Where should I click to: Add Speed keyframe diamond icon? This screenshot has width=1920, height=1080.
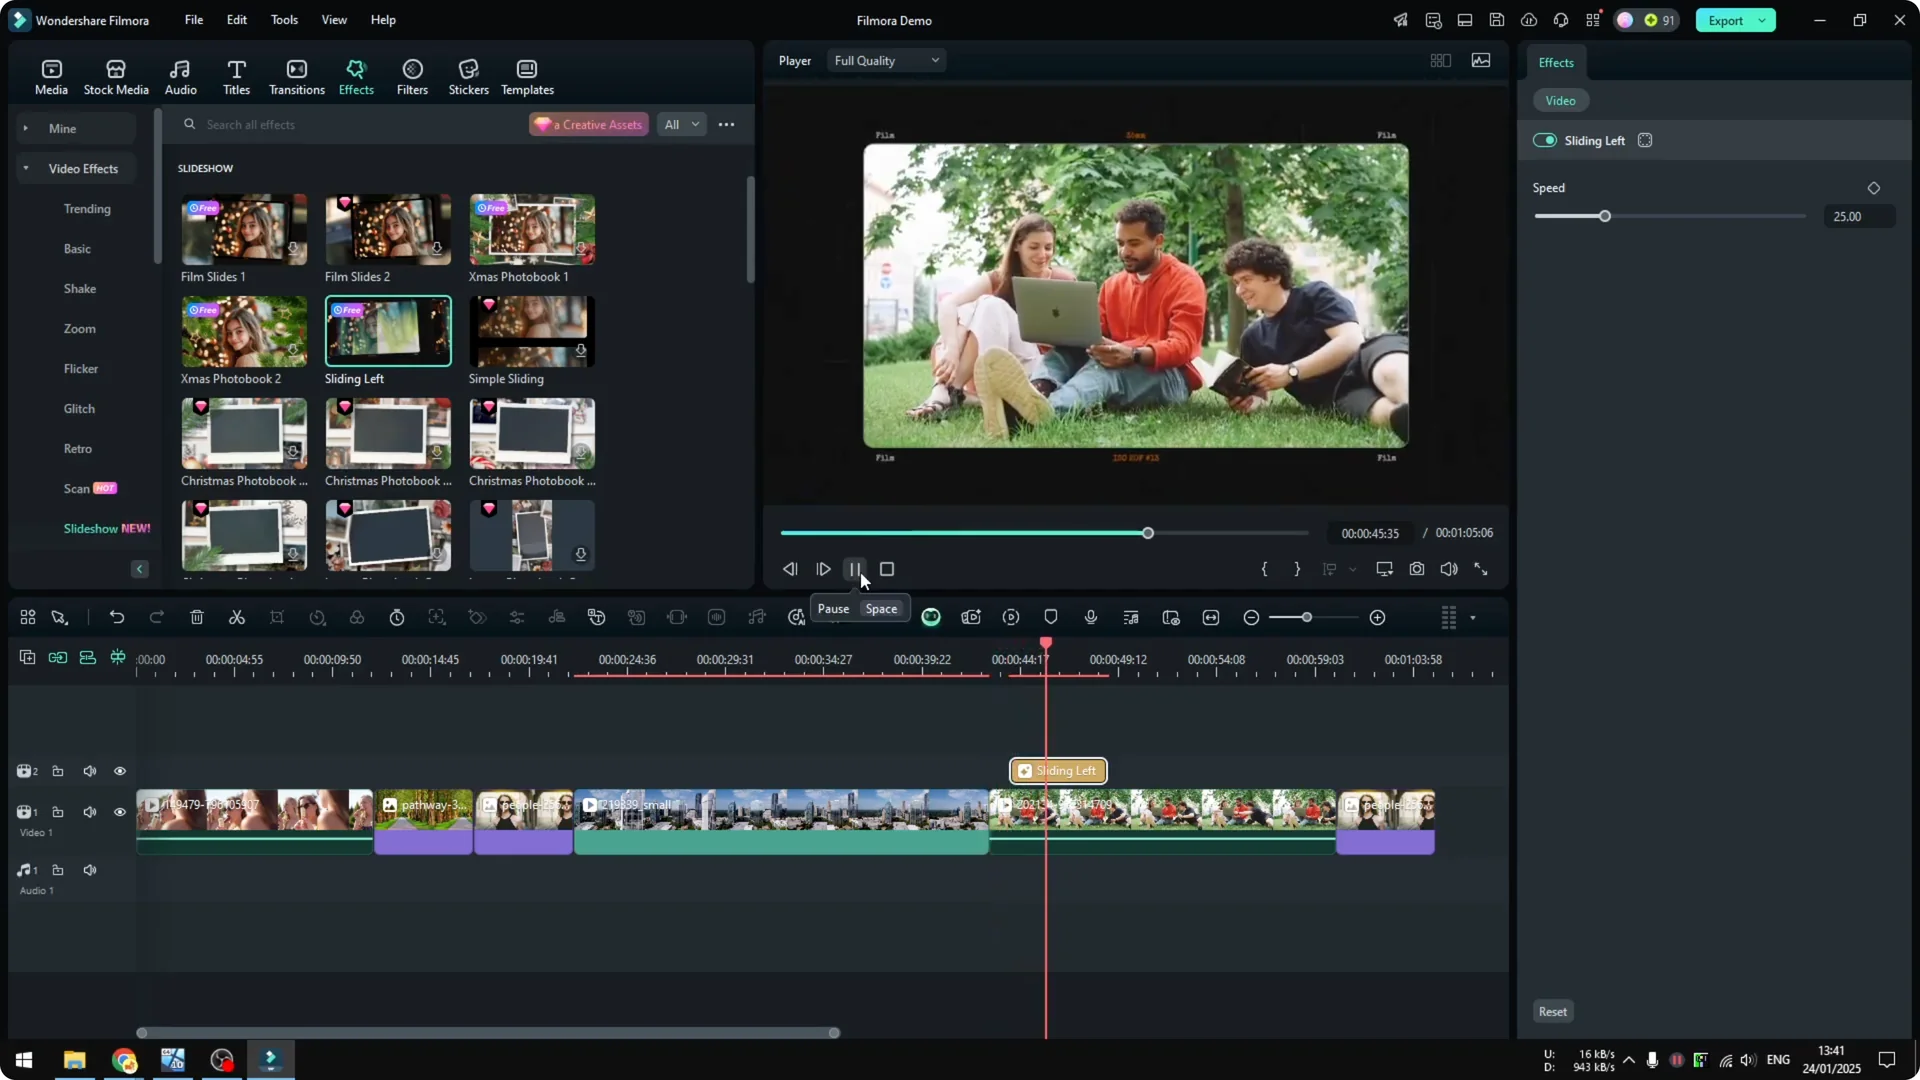point(1874,188)
